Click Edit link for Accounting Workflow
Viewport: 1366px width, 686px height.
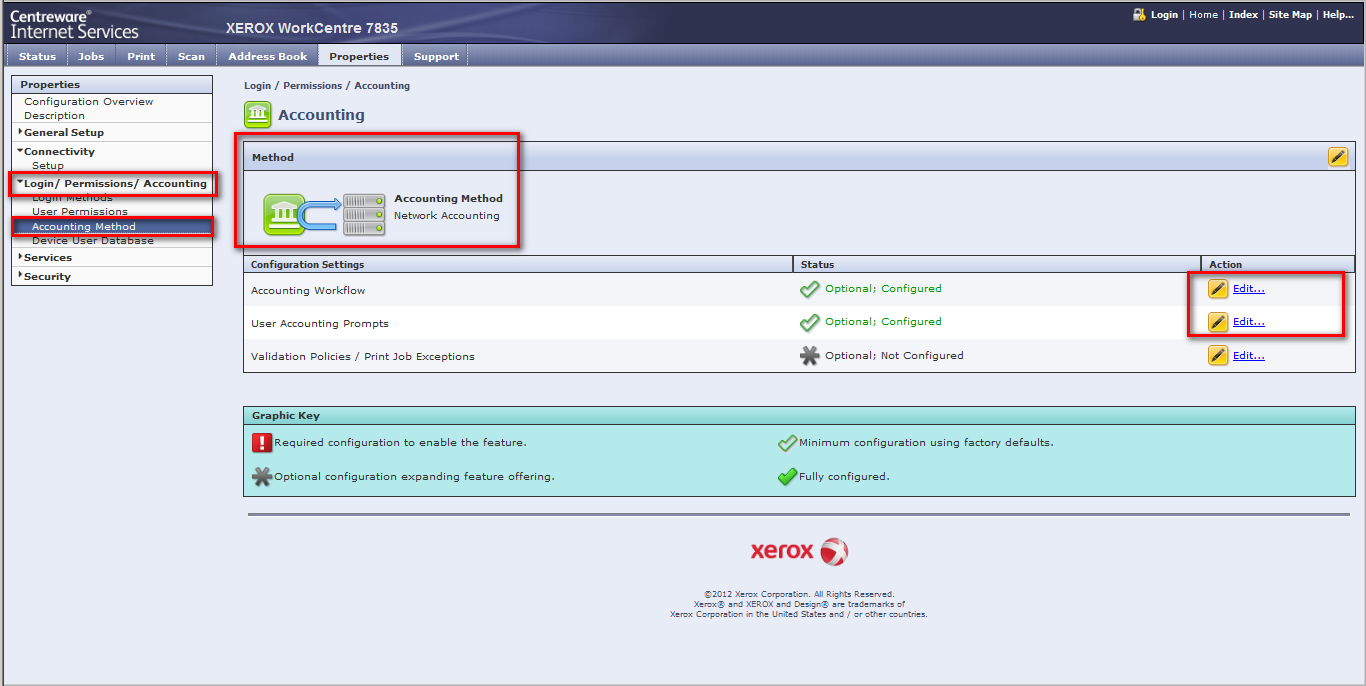pos(1248,289)
